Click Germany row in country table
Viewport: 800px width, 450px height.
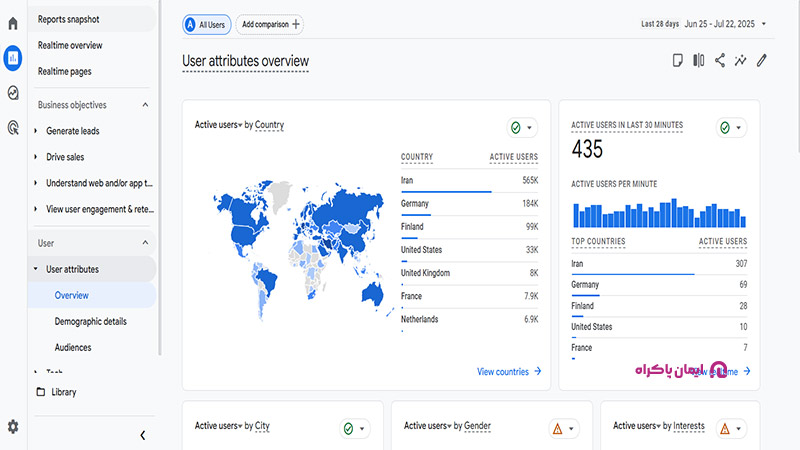[x=469, y=204]
